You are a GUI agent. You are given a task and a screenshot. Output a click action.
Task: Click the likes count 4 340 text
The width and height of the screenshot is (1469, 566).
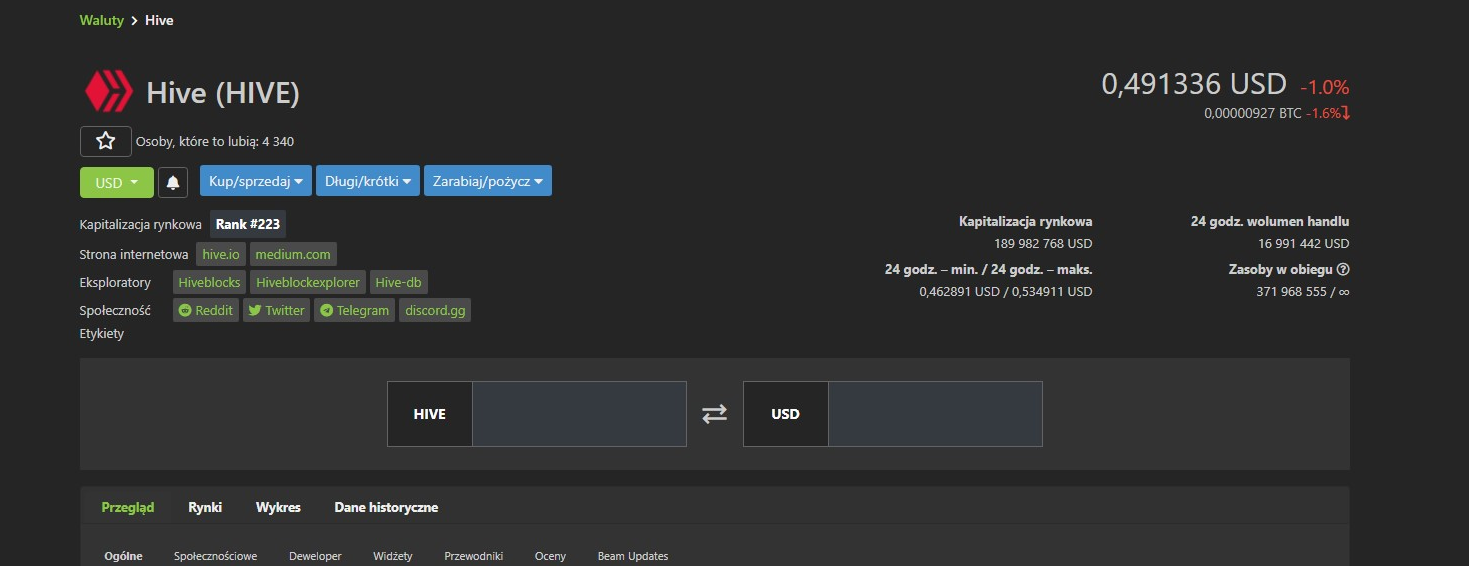215,142
